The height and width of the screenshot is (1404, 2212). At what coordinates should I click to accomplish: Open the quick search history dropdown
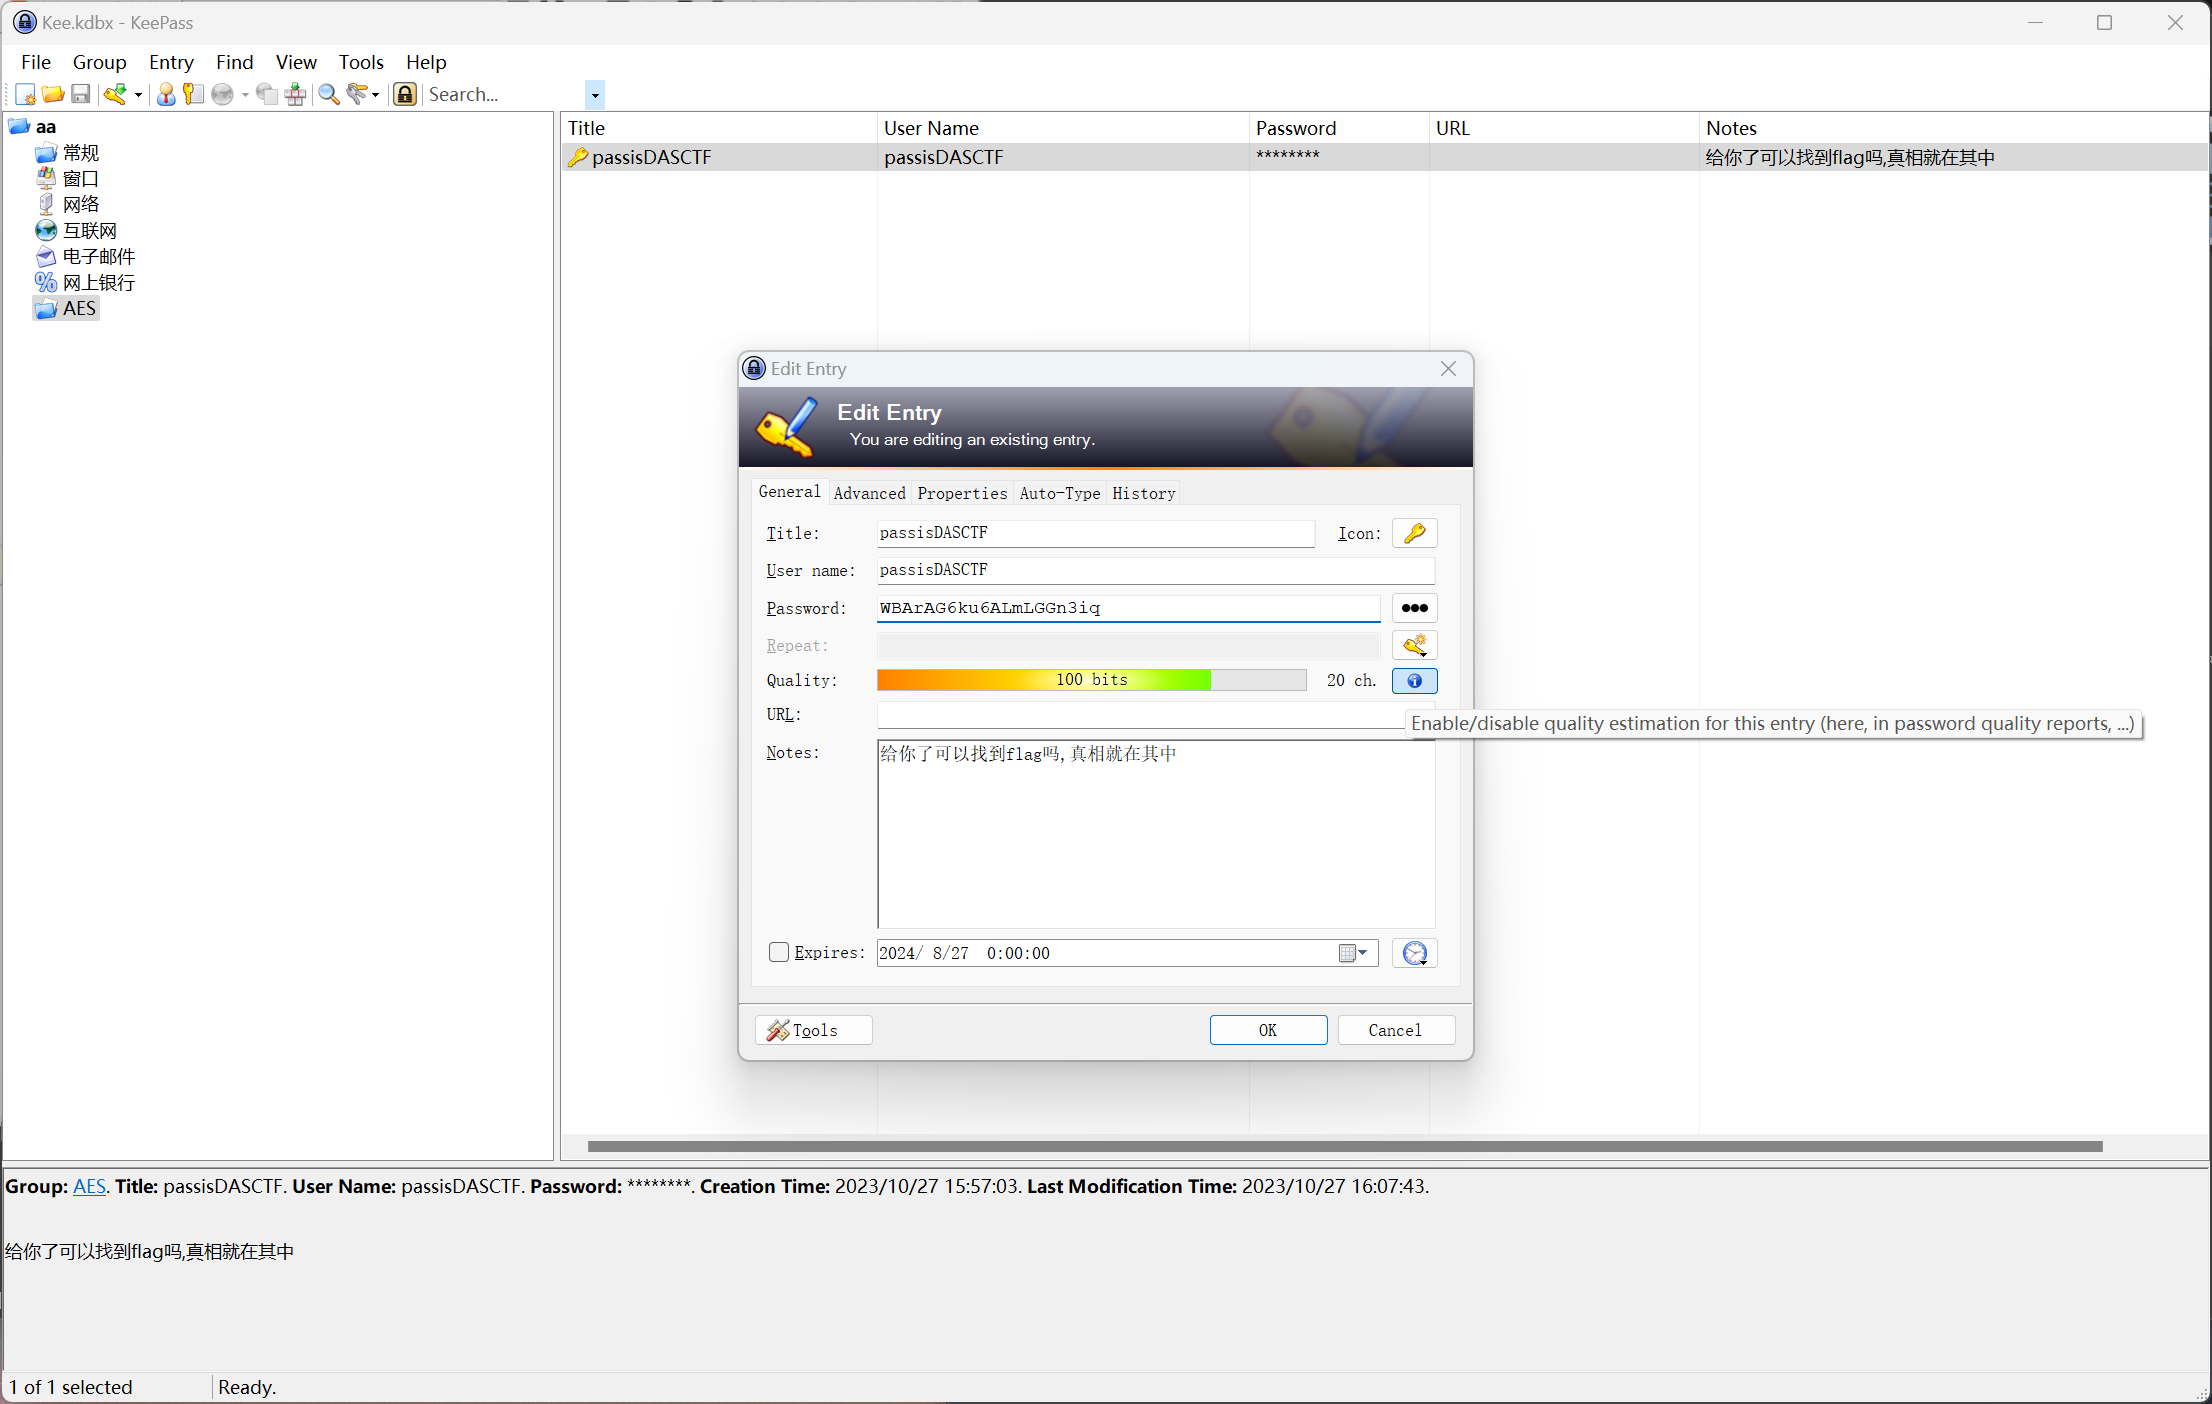[595, 95]
